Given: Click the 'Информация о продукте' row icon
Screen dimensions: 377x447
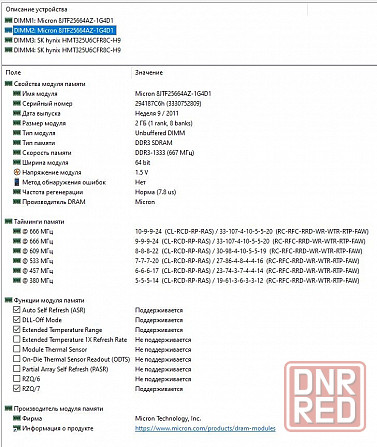Looking at the screenshot, I should [17, 428].
